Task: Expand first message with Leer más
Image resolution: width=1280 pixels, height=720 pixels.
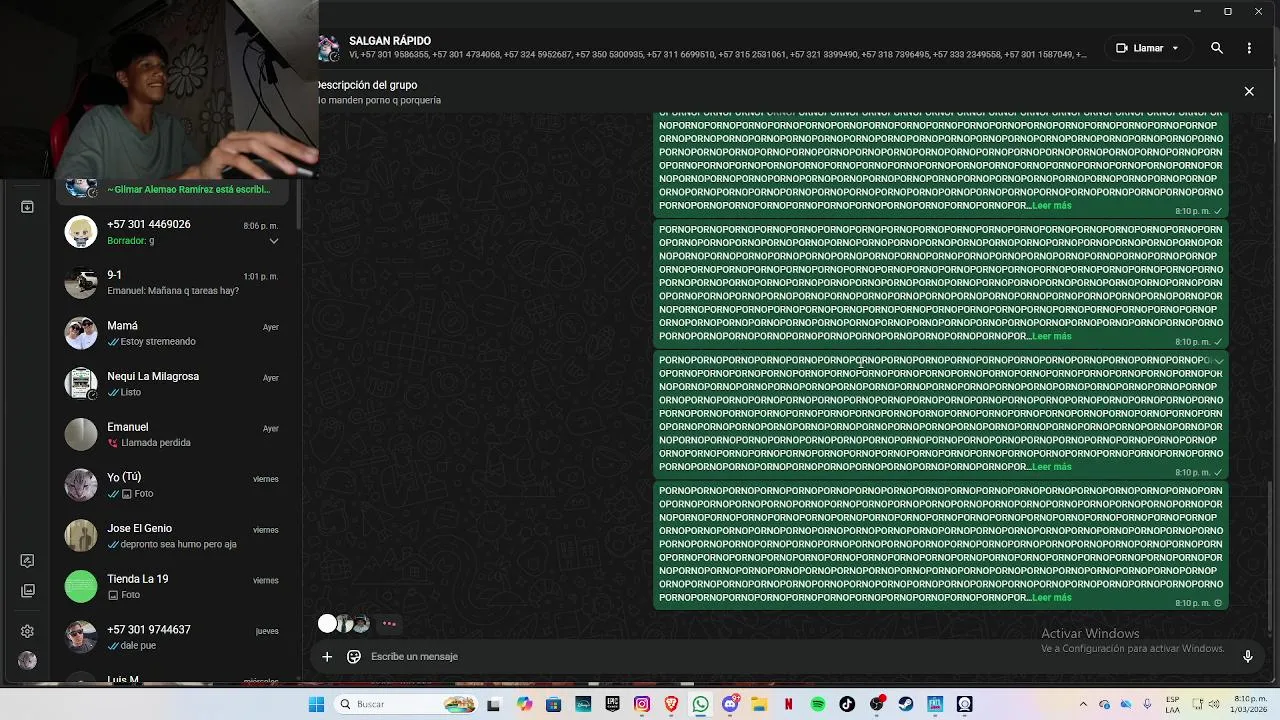Action: point(1051,206)
